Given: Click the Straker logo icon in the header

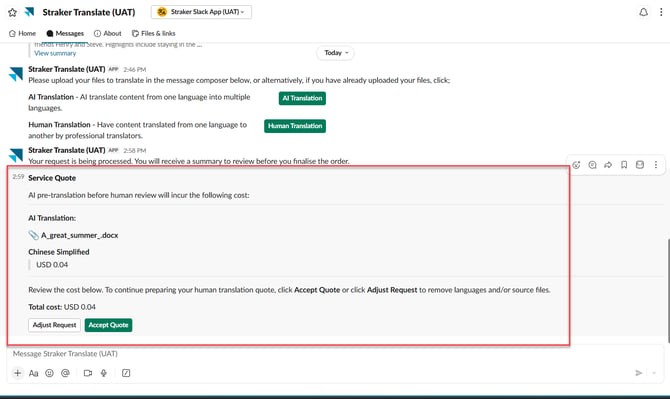Looking at the screenshot, I should click(x=29, y=12).
